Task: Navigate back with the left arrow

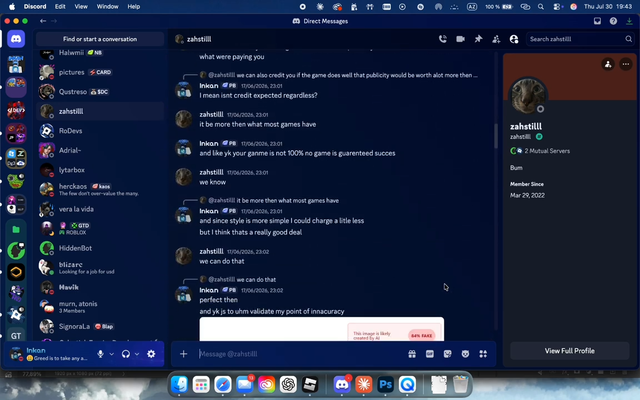Action: (43, 21)
